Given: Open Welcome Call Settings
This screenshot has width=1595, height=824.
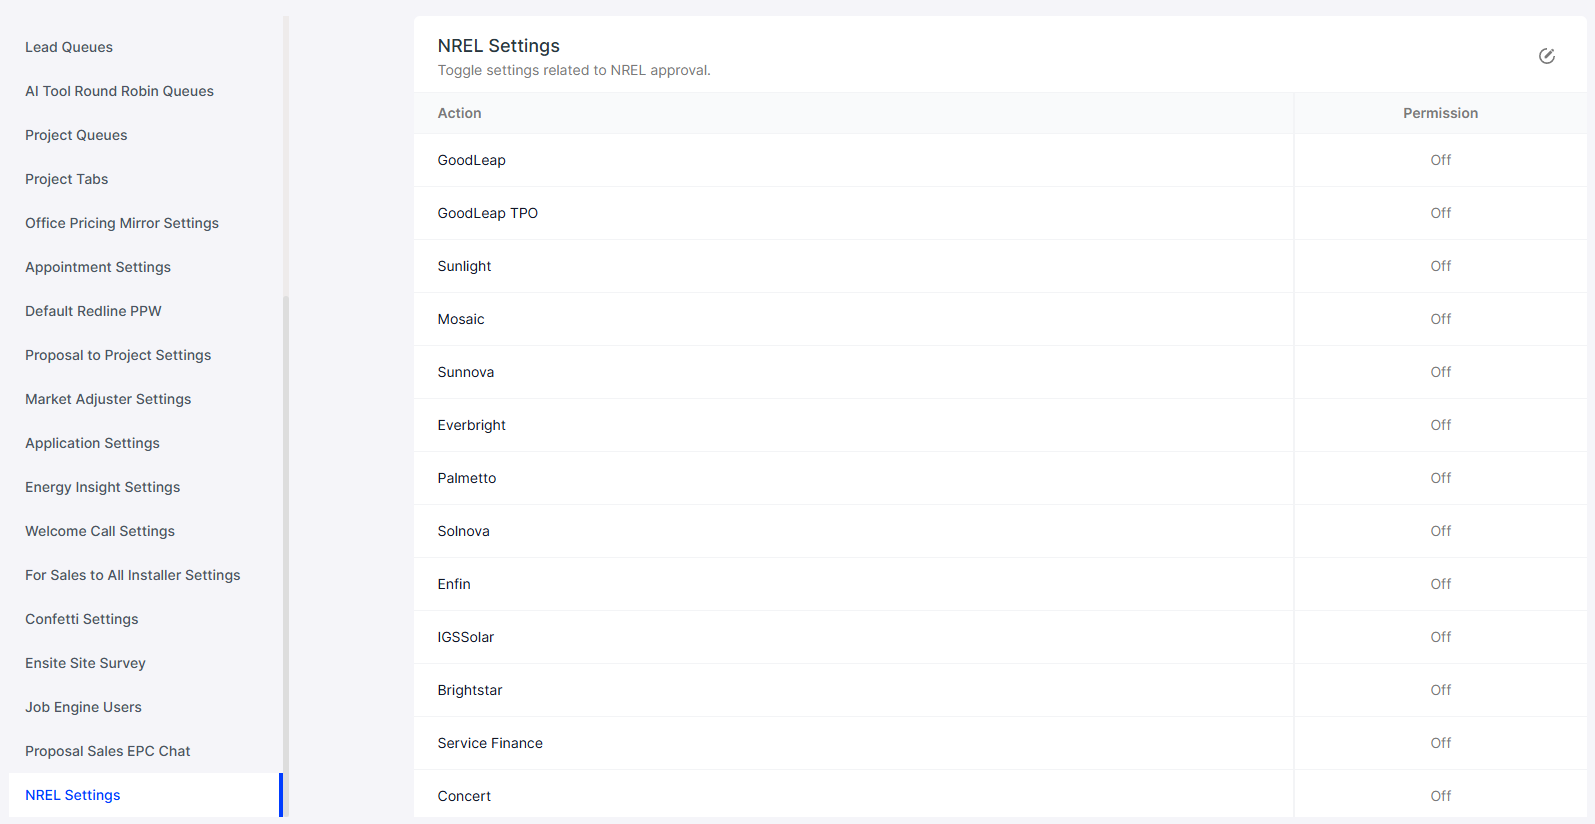Looking at the screenshot, I should (100, 531).
